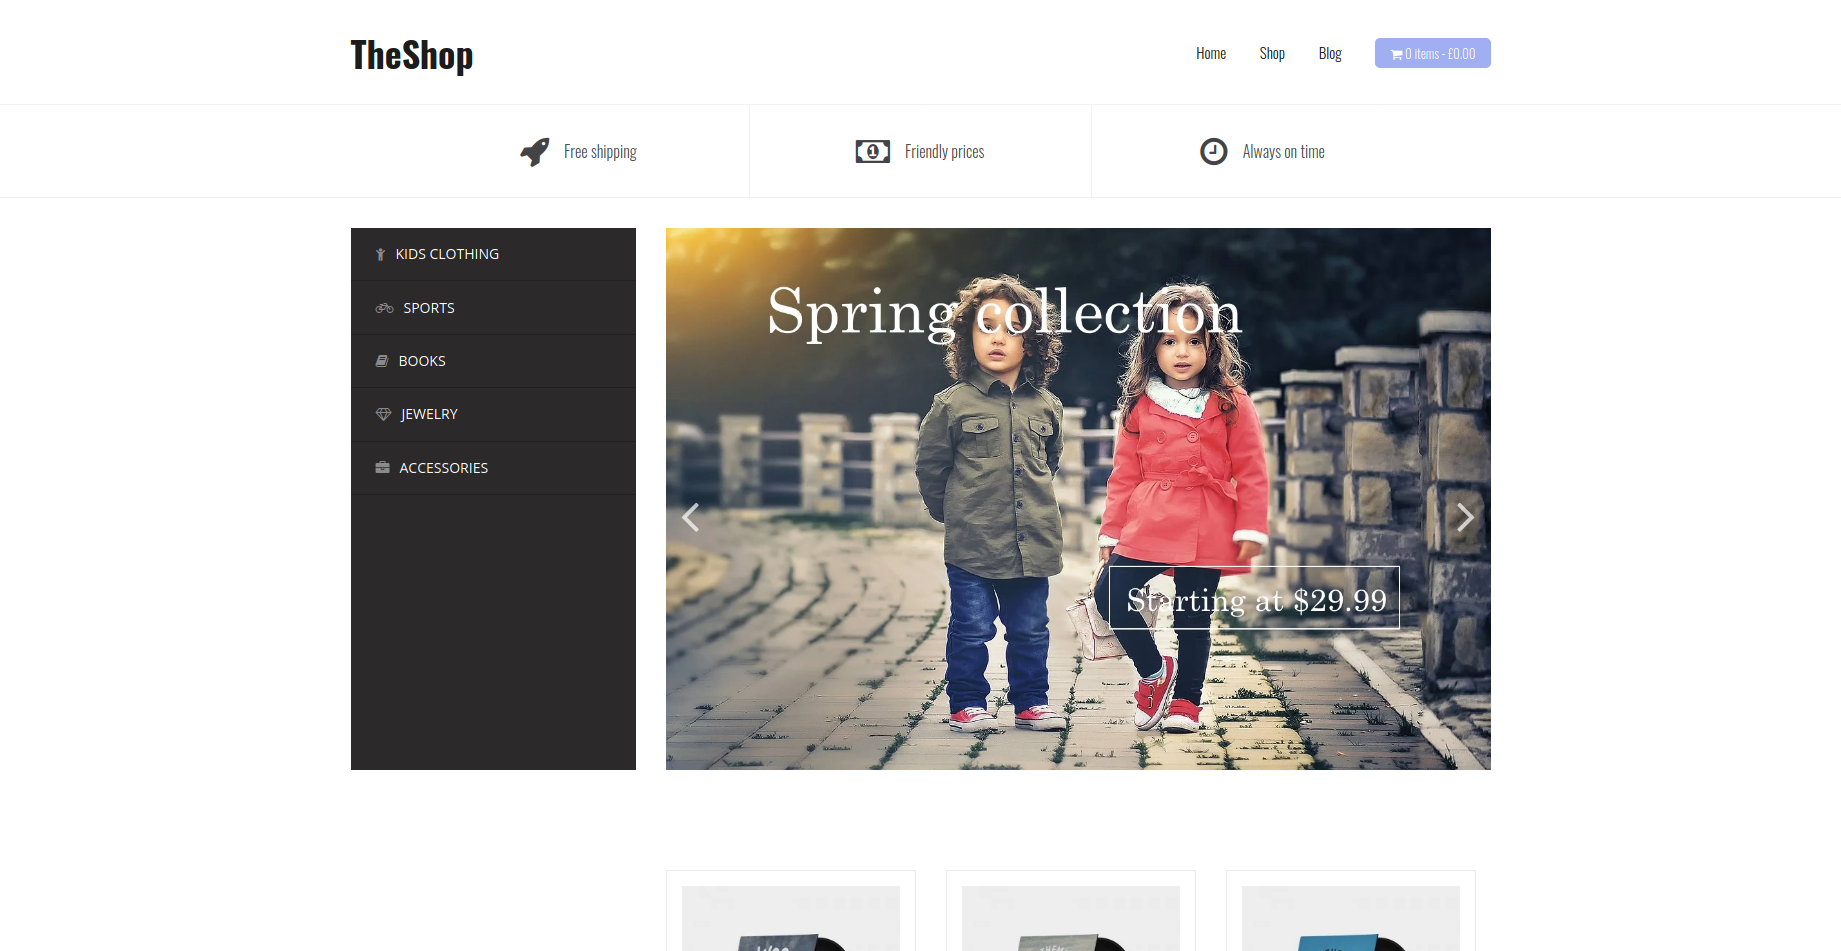This screenshot has width=1841, height=951.
Task: Open the first product thumbnail
Action: [x=790, y=918]
